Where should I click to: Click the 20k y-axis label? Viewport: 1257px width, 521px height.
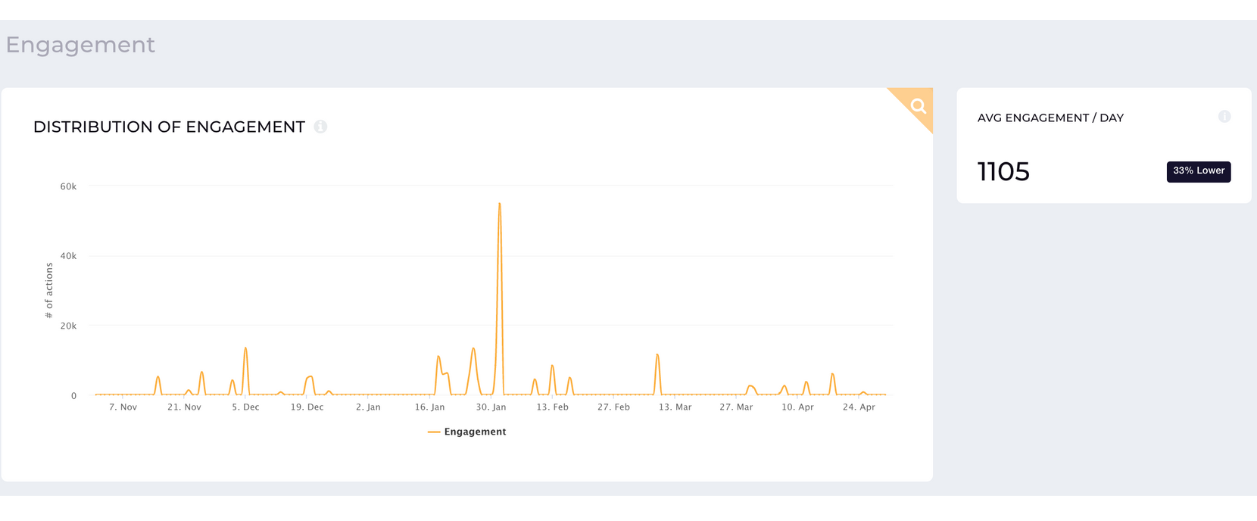tap(68, 326)
